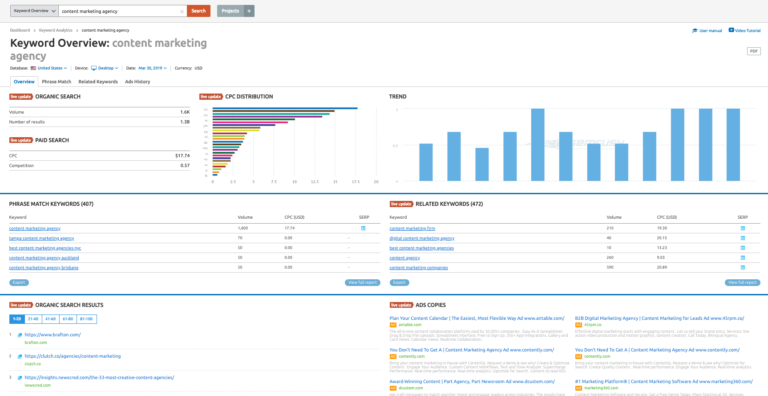Click external link icon beside brafton.com URL
768x396 pixels.
click(20, 335)
